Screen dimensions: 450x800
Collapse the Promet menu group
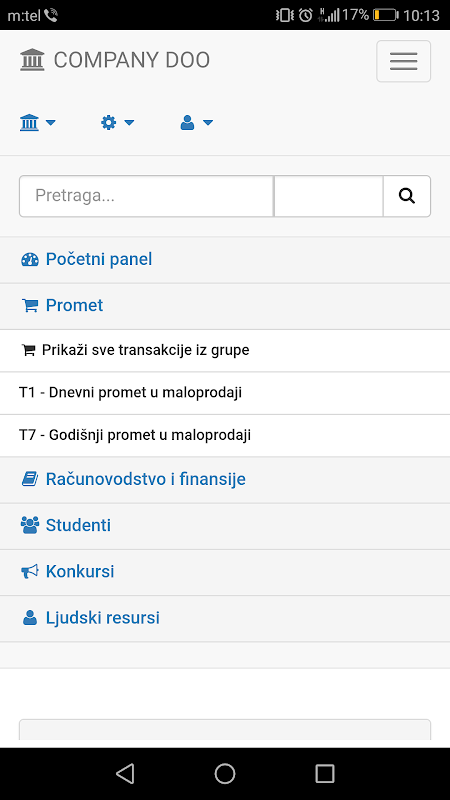click(225, 306)
